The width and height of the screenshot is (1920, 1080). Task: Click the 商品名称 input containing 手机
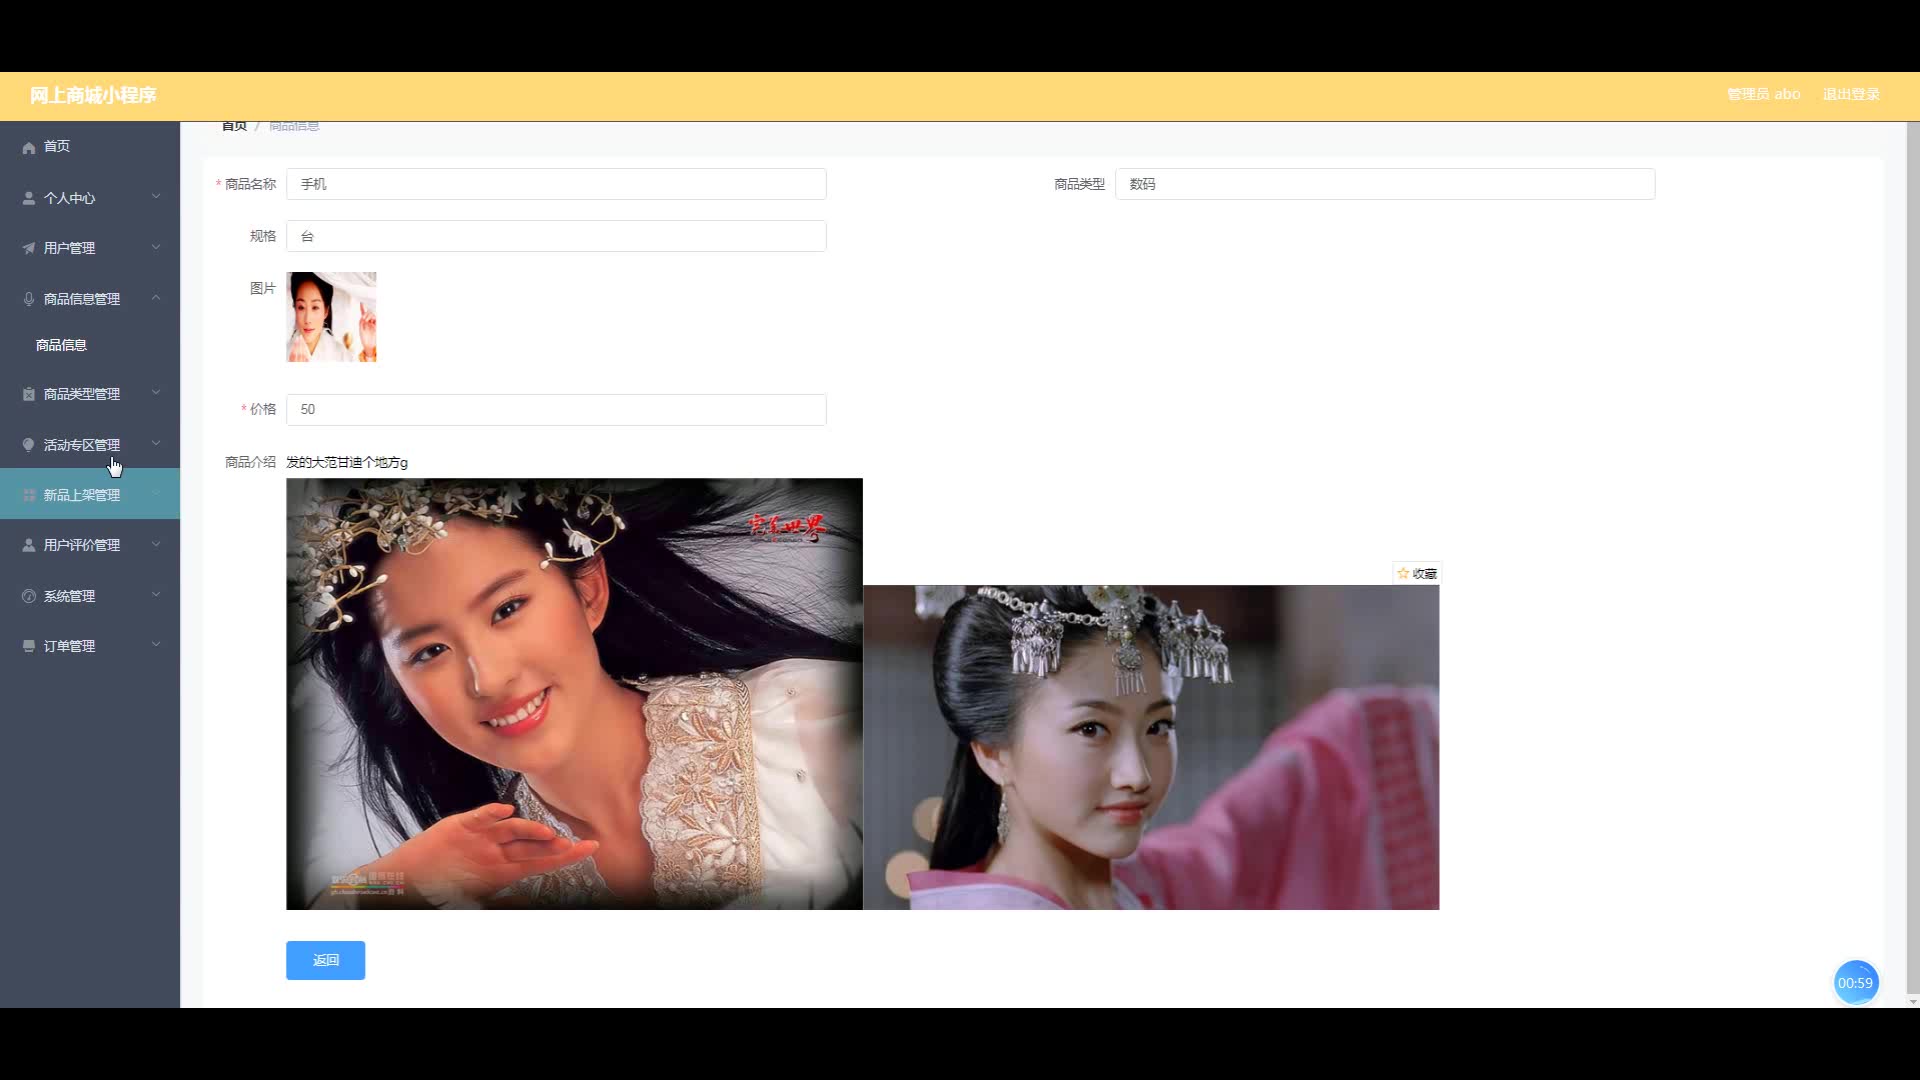[556, 184]
